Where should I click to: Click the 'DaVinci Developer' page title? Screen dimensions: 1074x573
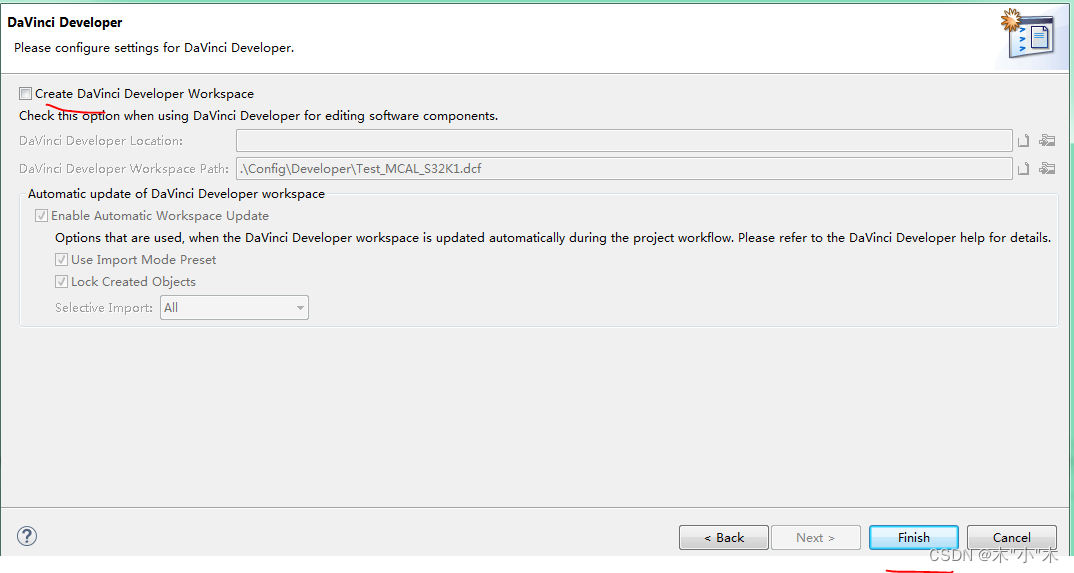[65, 23]
